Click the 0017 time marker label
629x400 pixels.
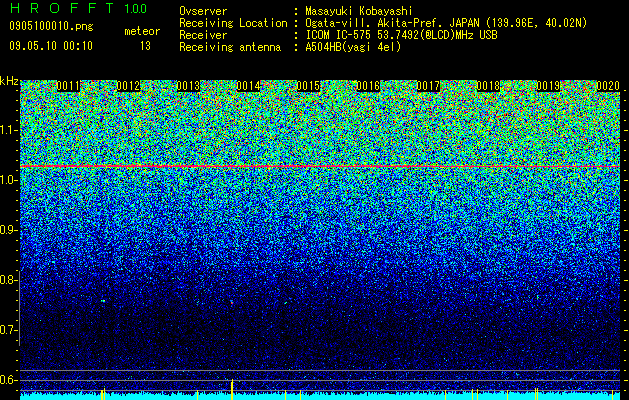point(428,86)
